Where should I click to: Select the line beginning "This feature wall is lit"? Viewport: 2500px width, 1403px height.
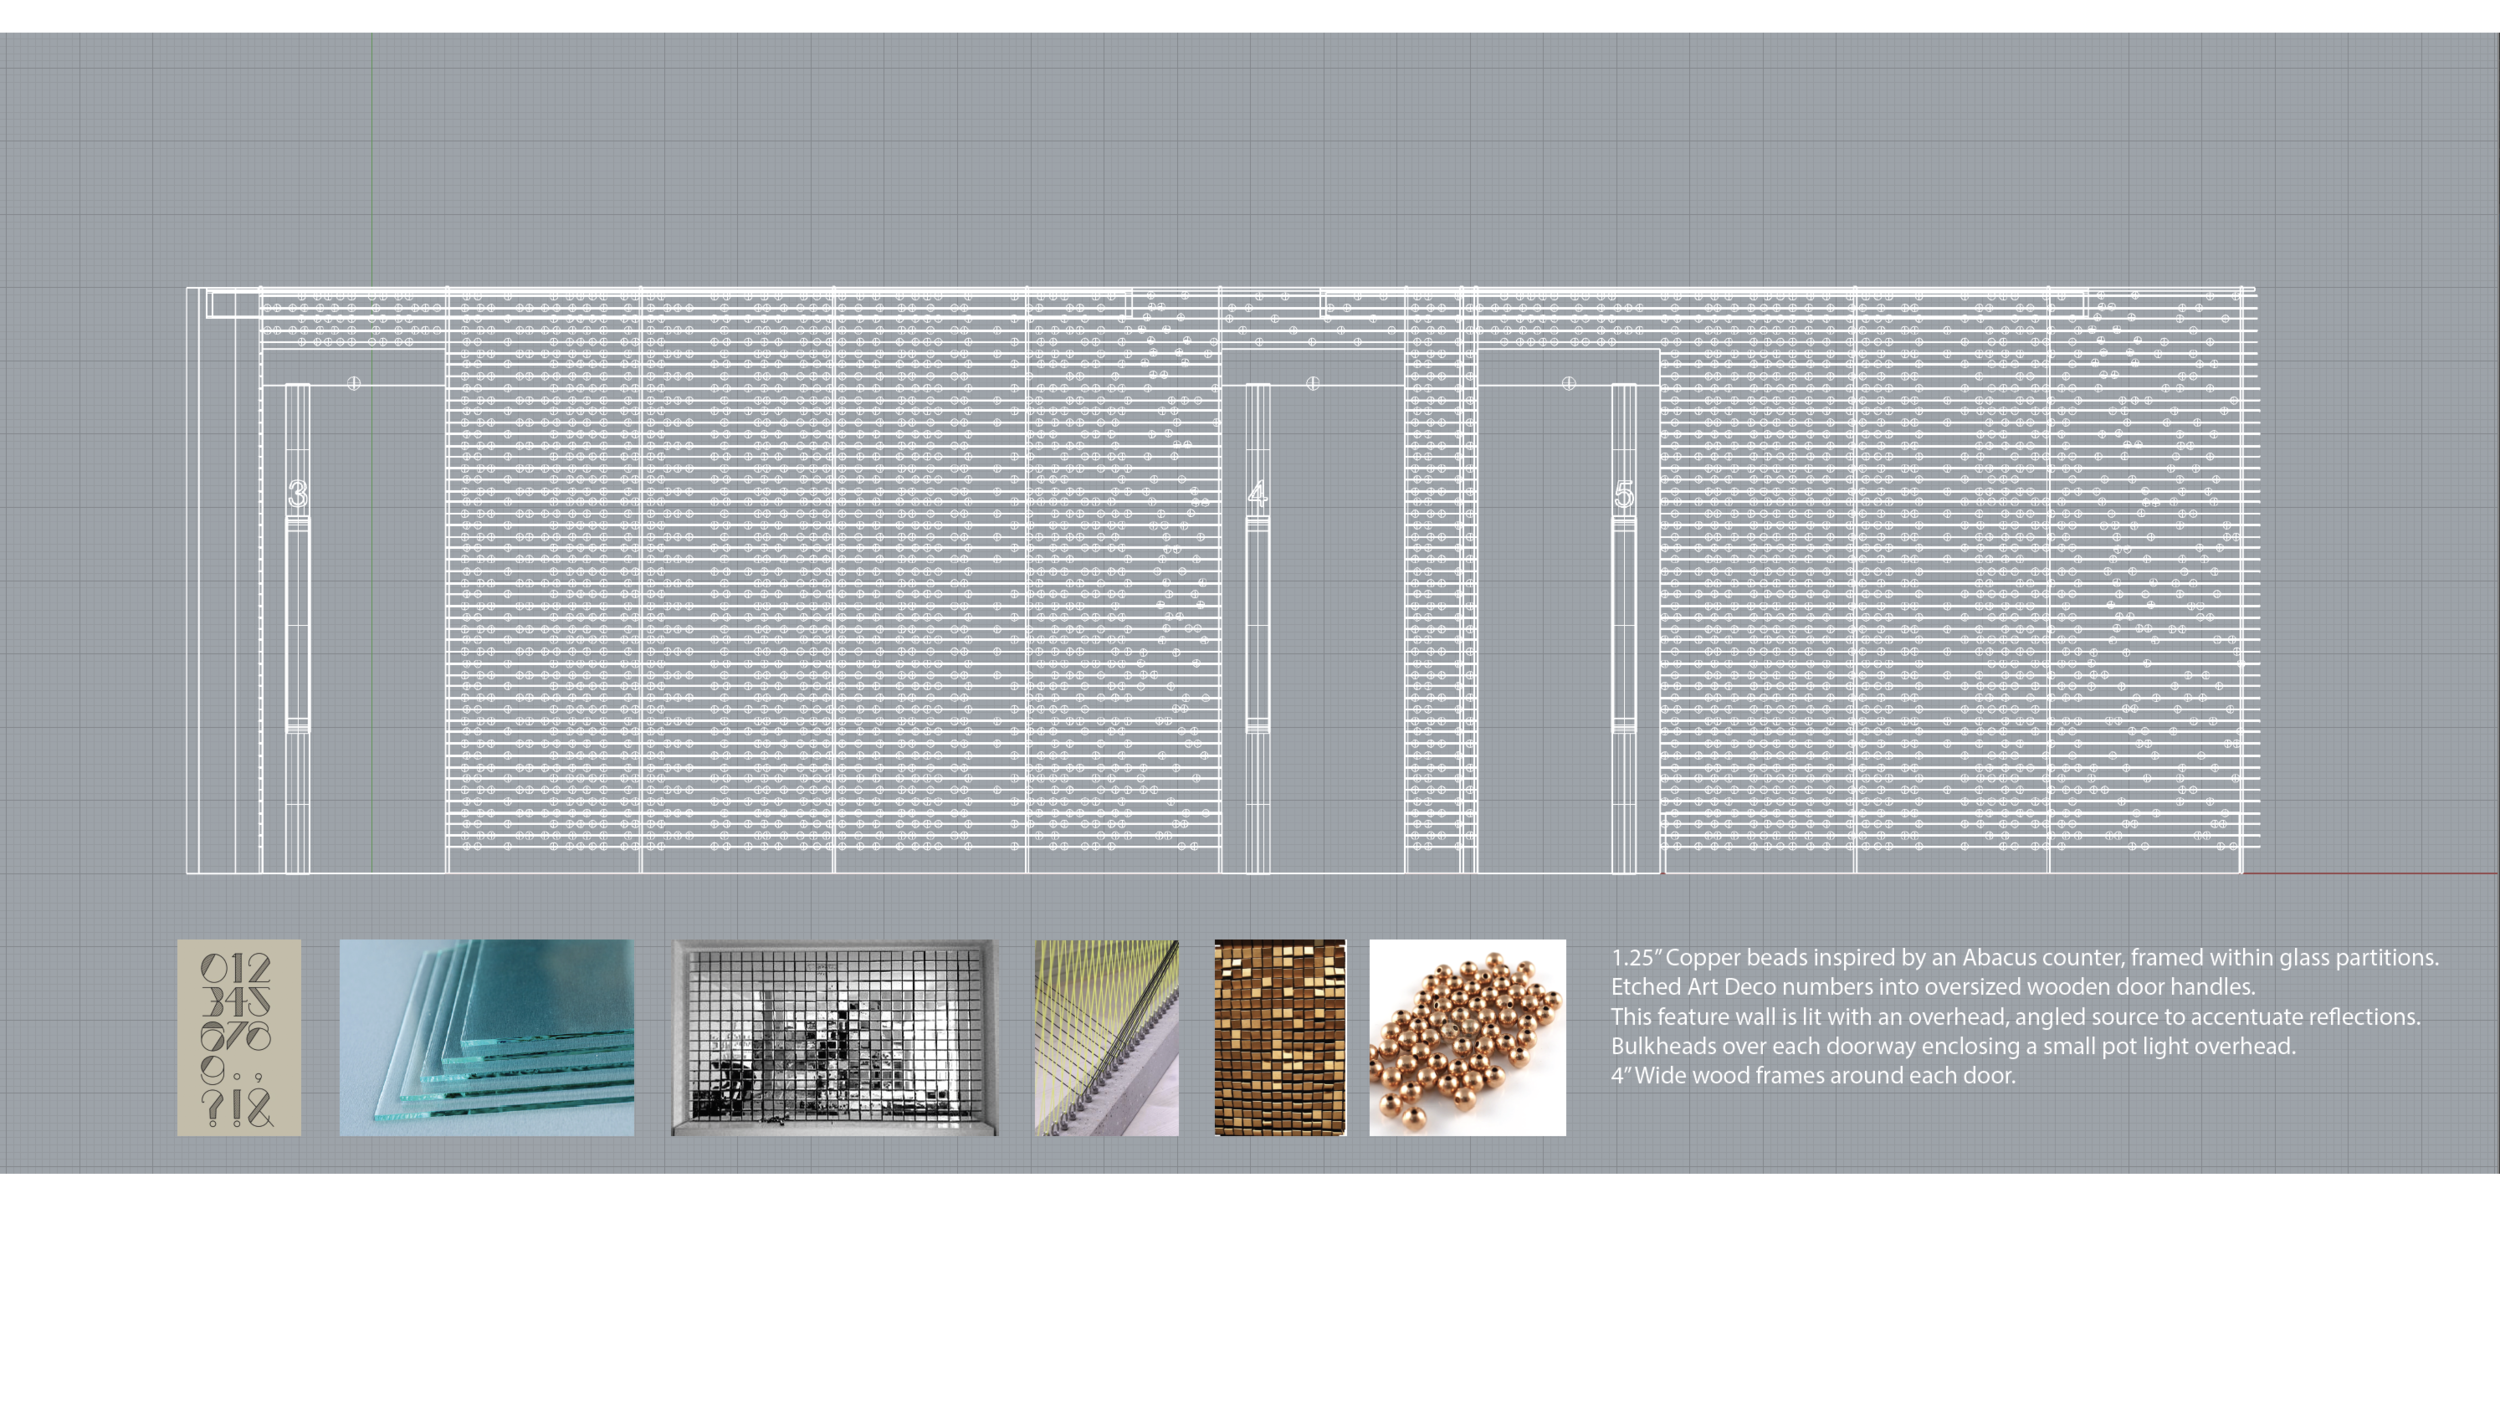(x=2016, y=1017)
